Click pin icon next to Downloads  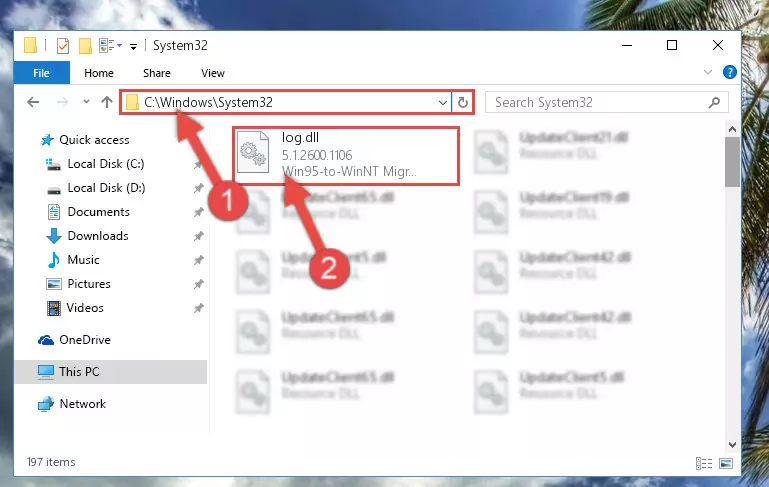[198, 236]
